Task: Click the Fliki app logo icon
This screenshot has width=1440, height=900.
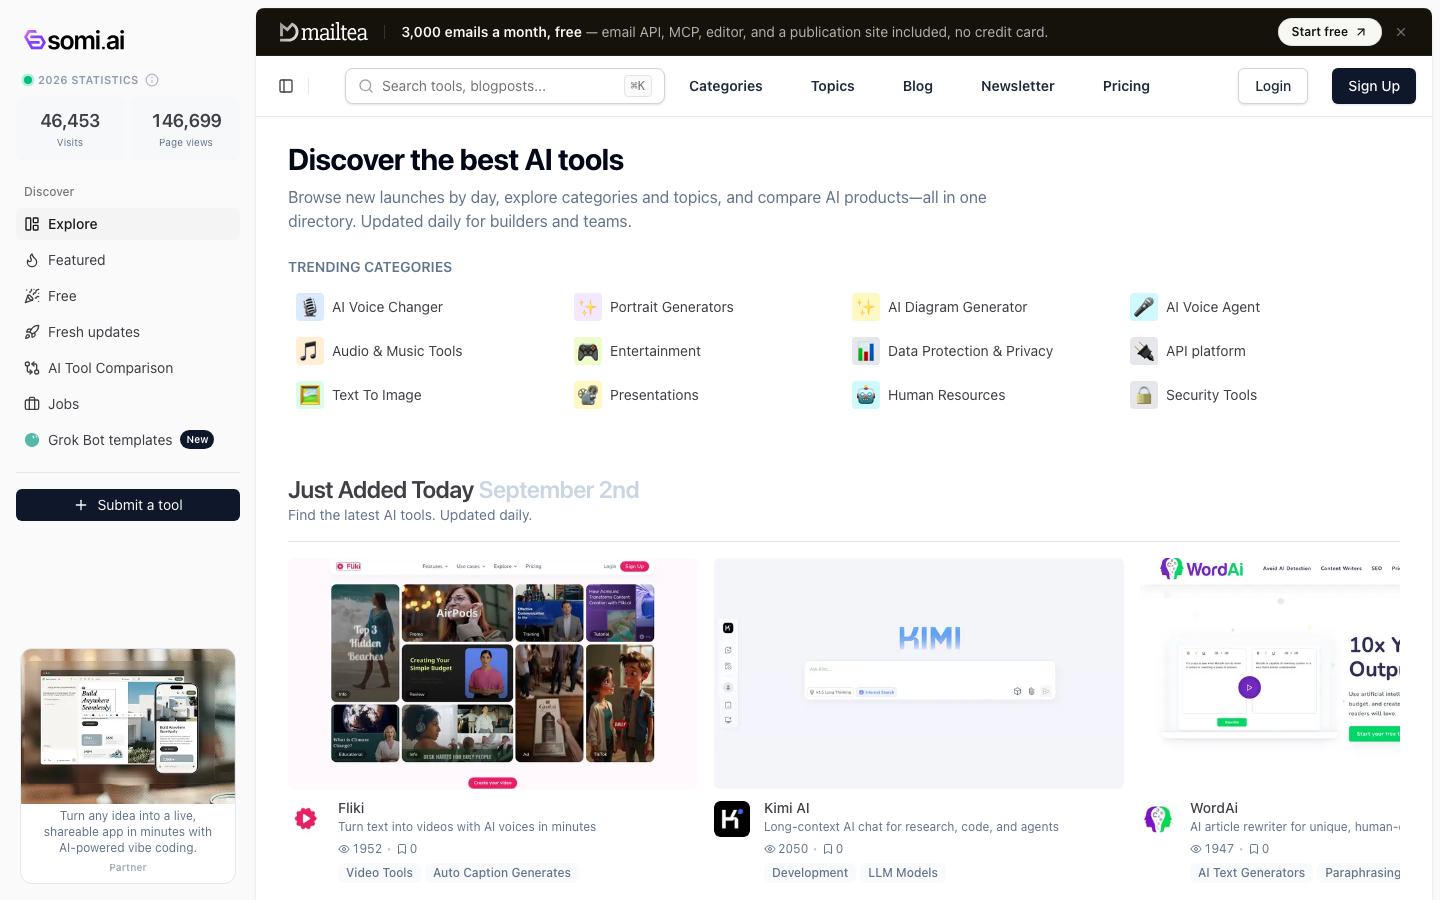Action: 306,819
